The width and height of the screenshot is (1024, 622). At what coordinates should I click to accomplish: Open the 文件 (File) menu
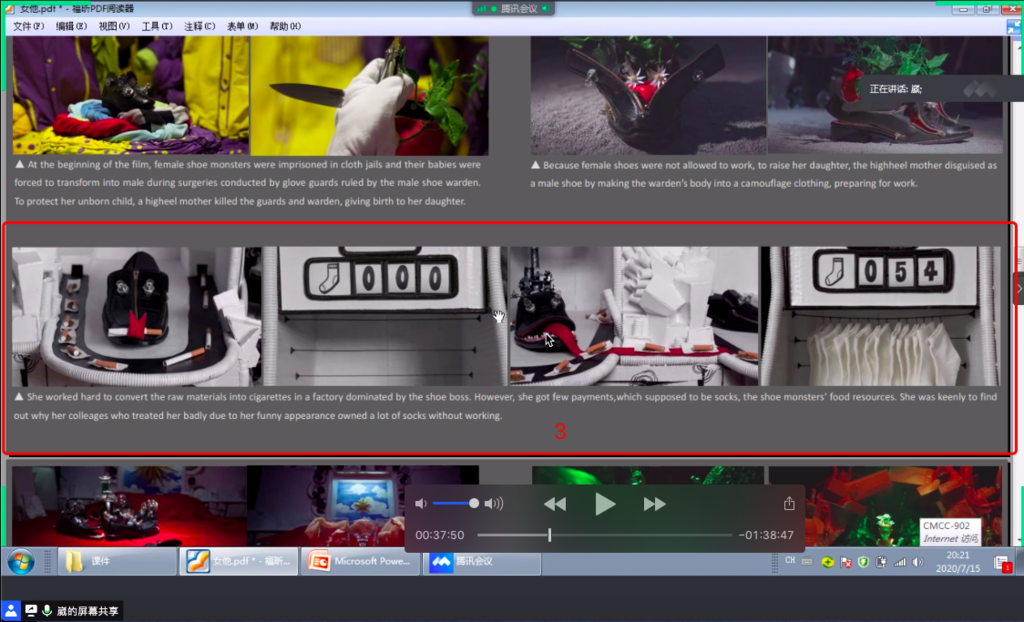[29, 26]
